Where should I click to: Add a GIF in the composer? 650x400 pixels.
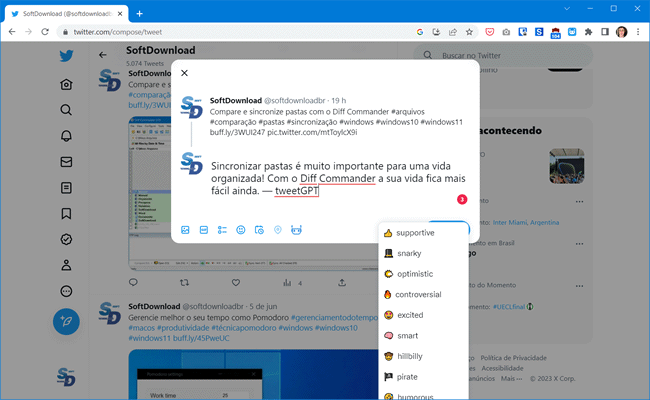204,230
